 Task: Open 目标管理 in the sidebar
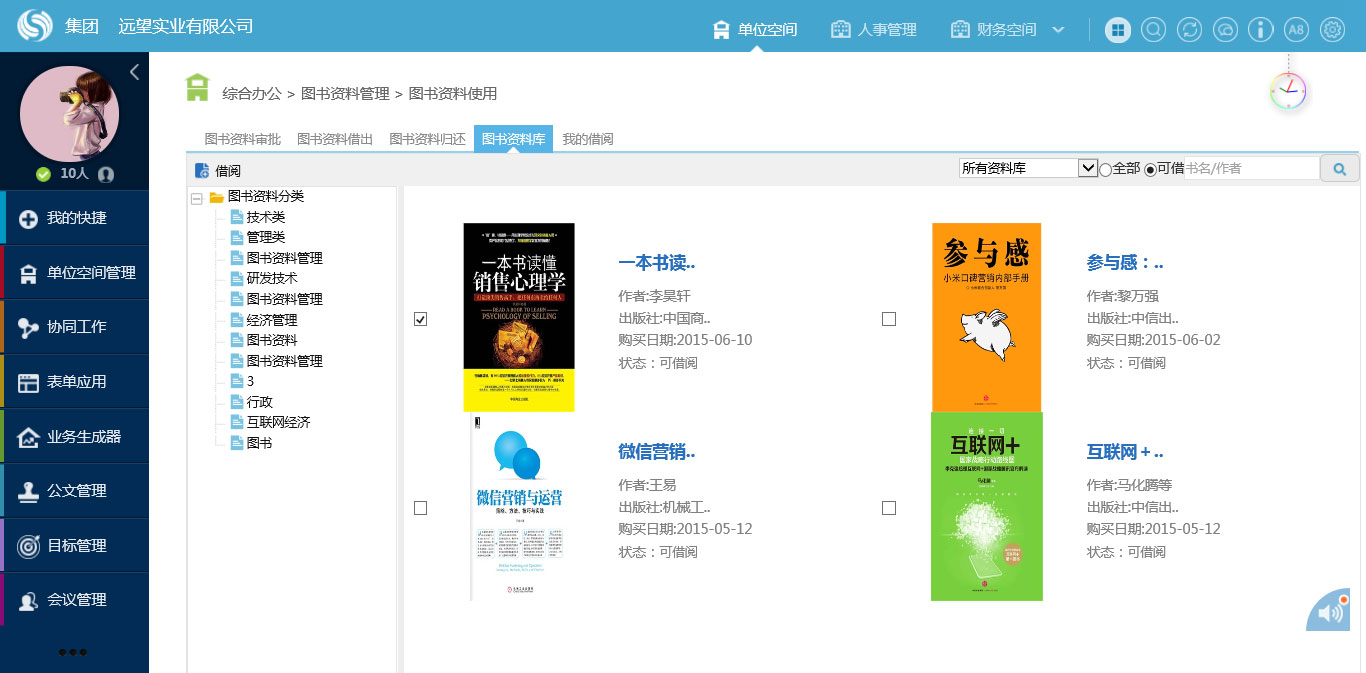pyautogui.click(x=74, y=545)
